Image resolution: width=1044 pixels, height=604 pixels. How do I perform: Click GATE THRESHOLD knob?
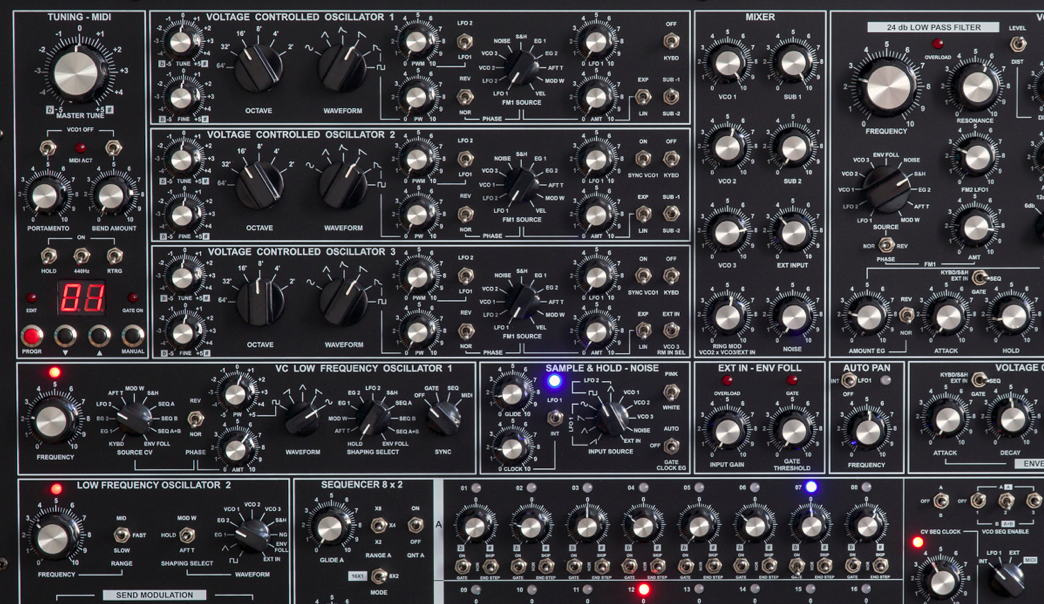click(792, 432)
